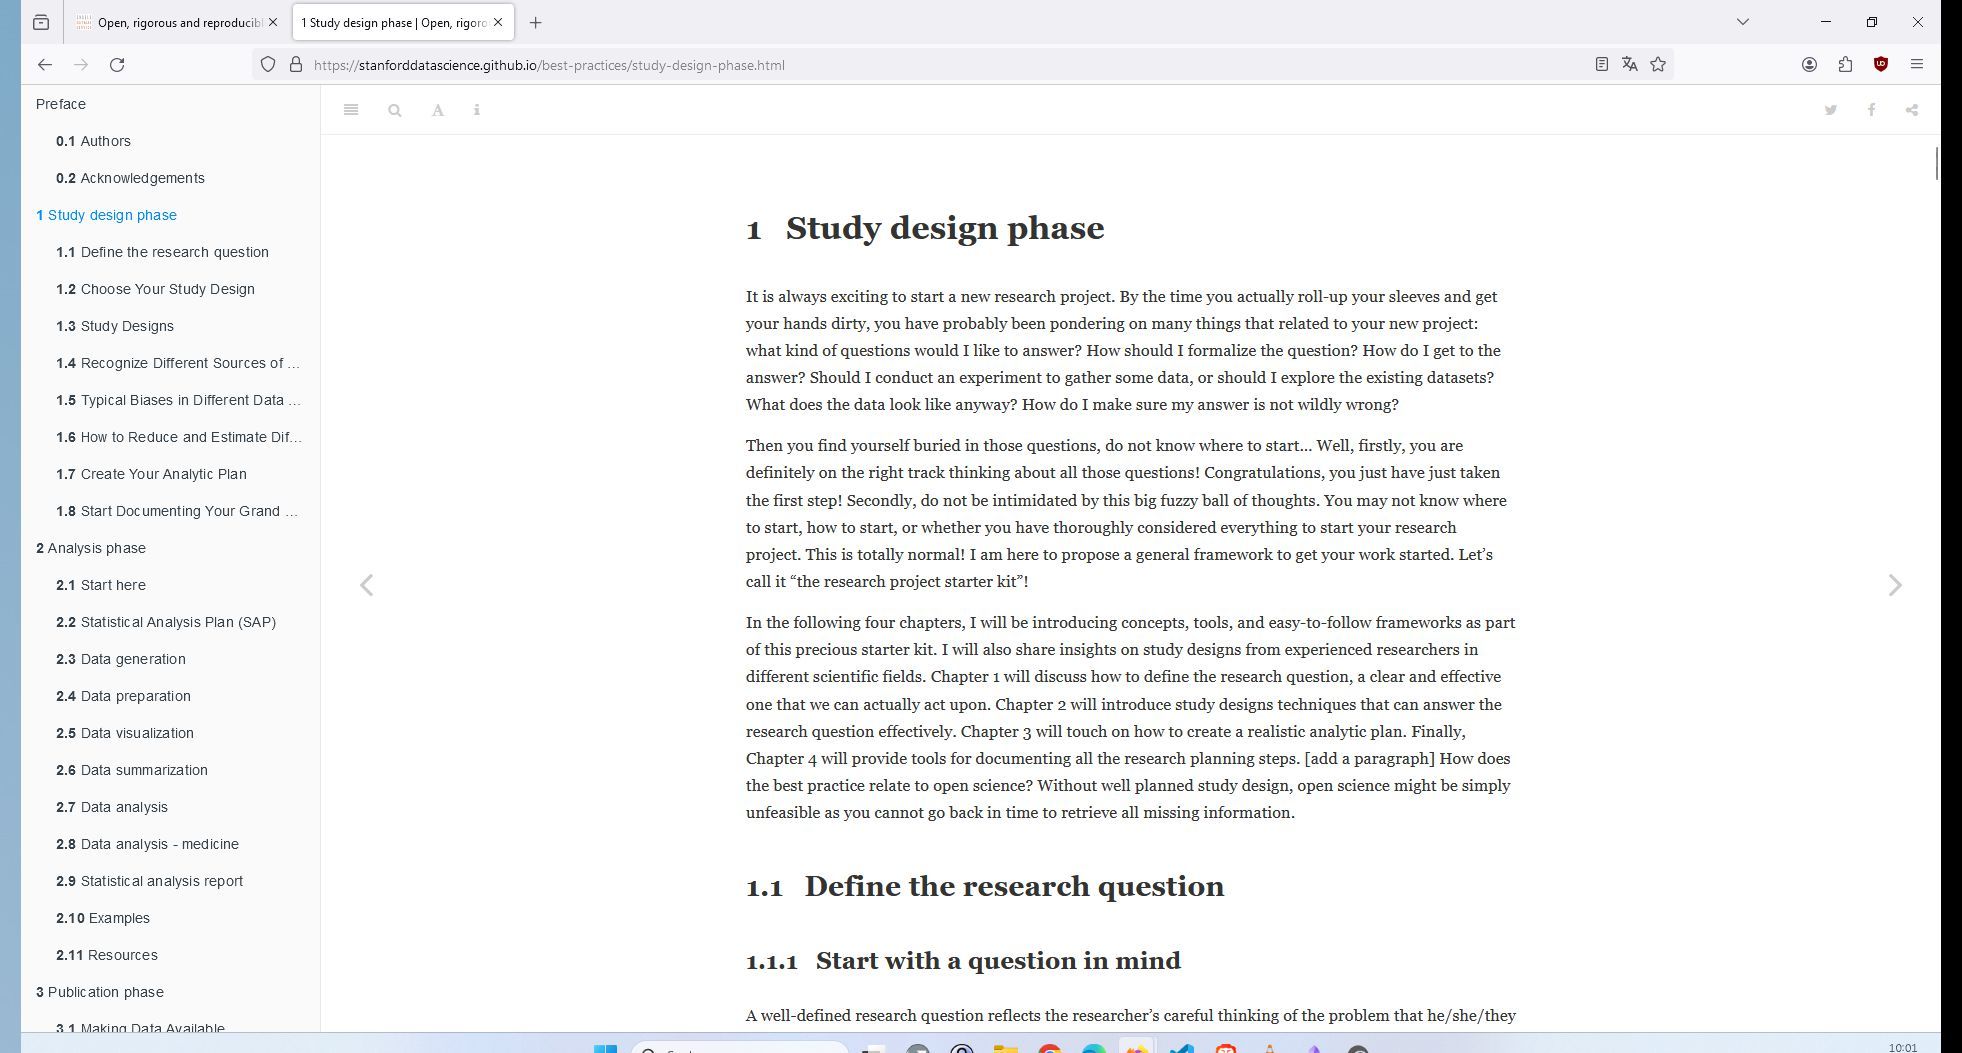Viewport: 1962px width, 1053px height.
Task: Click the URL address bar field
Action: 940,64
